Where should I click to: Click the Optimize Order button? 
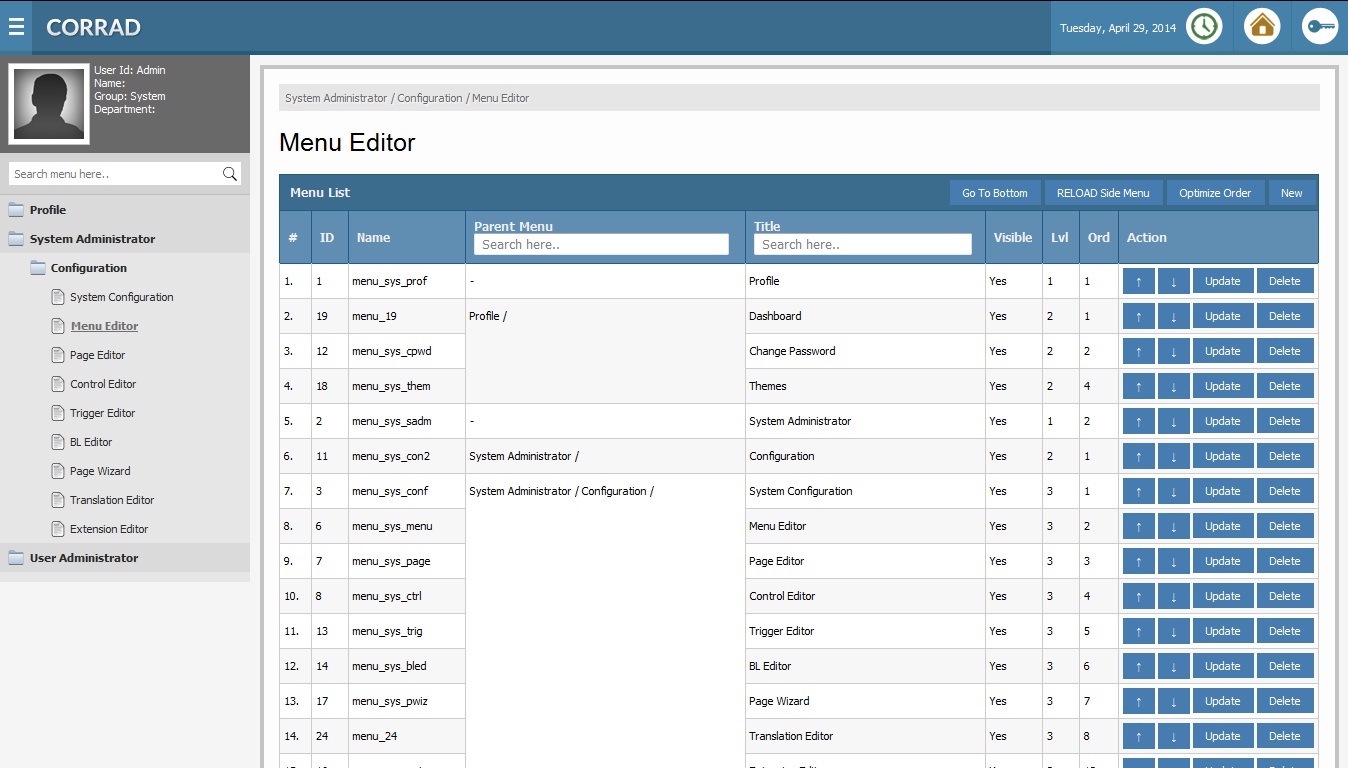coord(1214,193)
